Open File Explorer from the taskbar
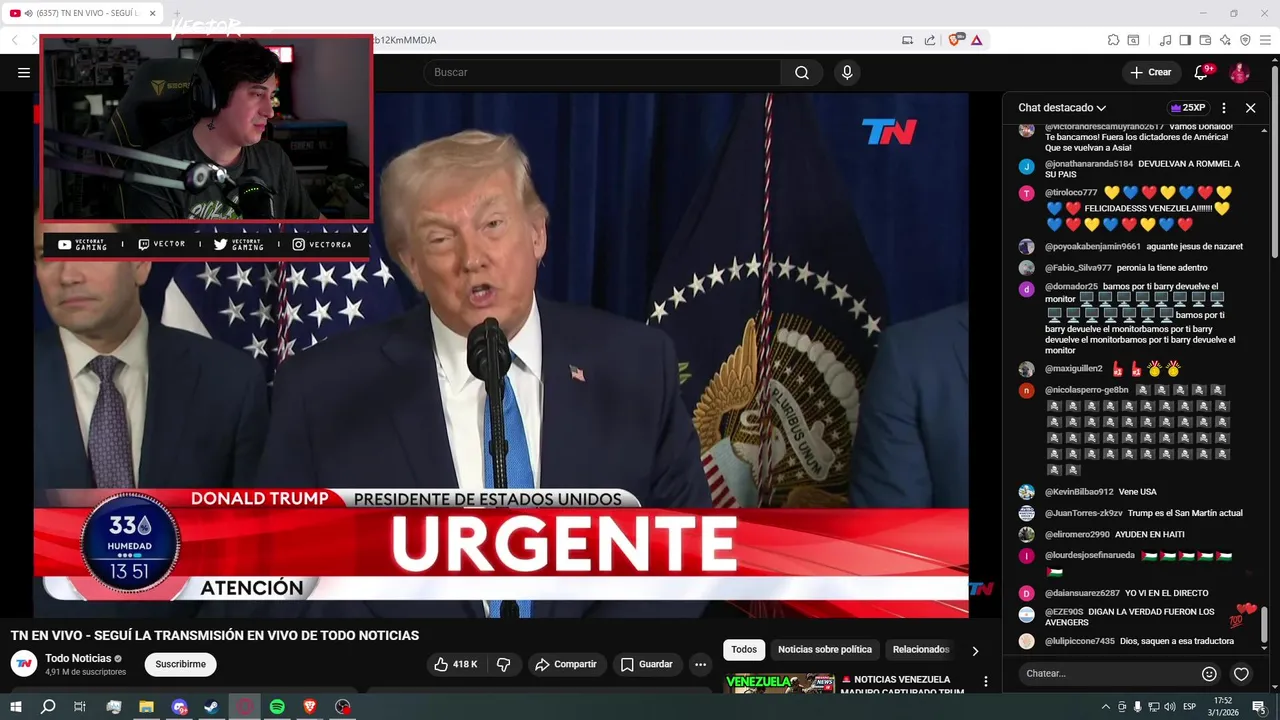This screenshot has height=720, width=1280. (x=146, y=707)
